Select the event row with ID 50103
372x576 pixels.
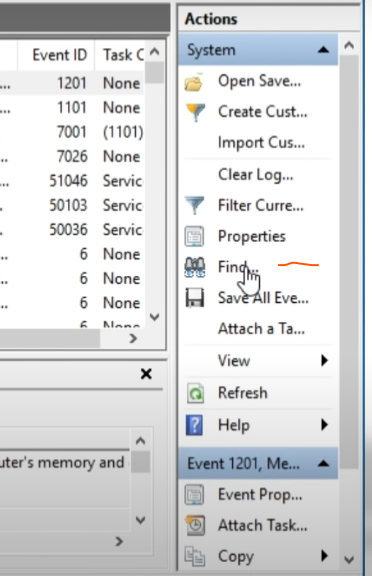click(x=72, y=205)
